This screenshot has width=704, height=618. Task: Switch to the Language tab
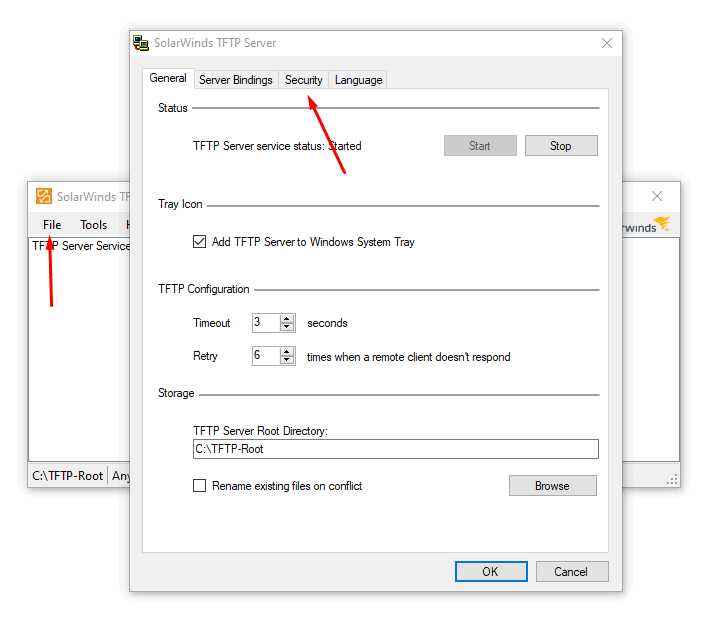358,80
